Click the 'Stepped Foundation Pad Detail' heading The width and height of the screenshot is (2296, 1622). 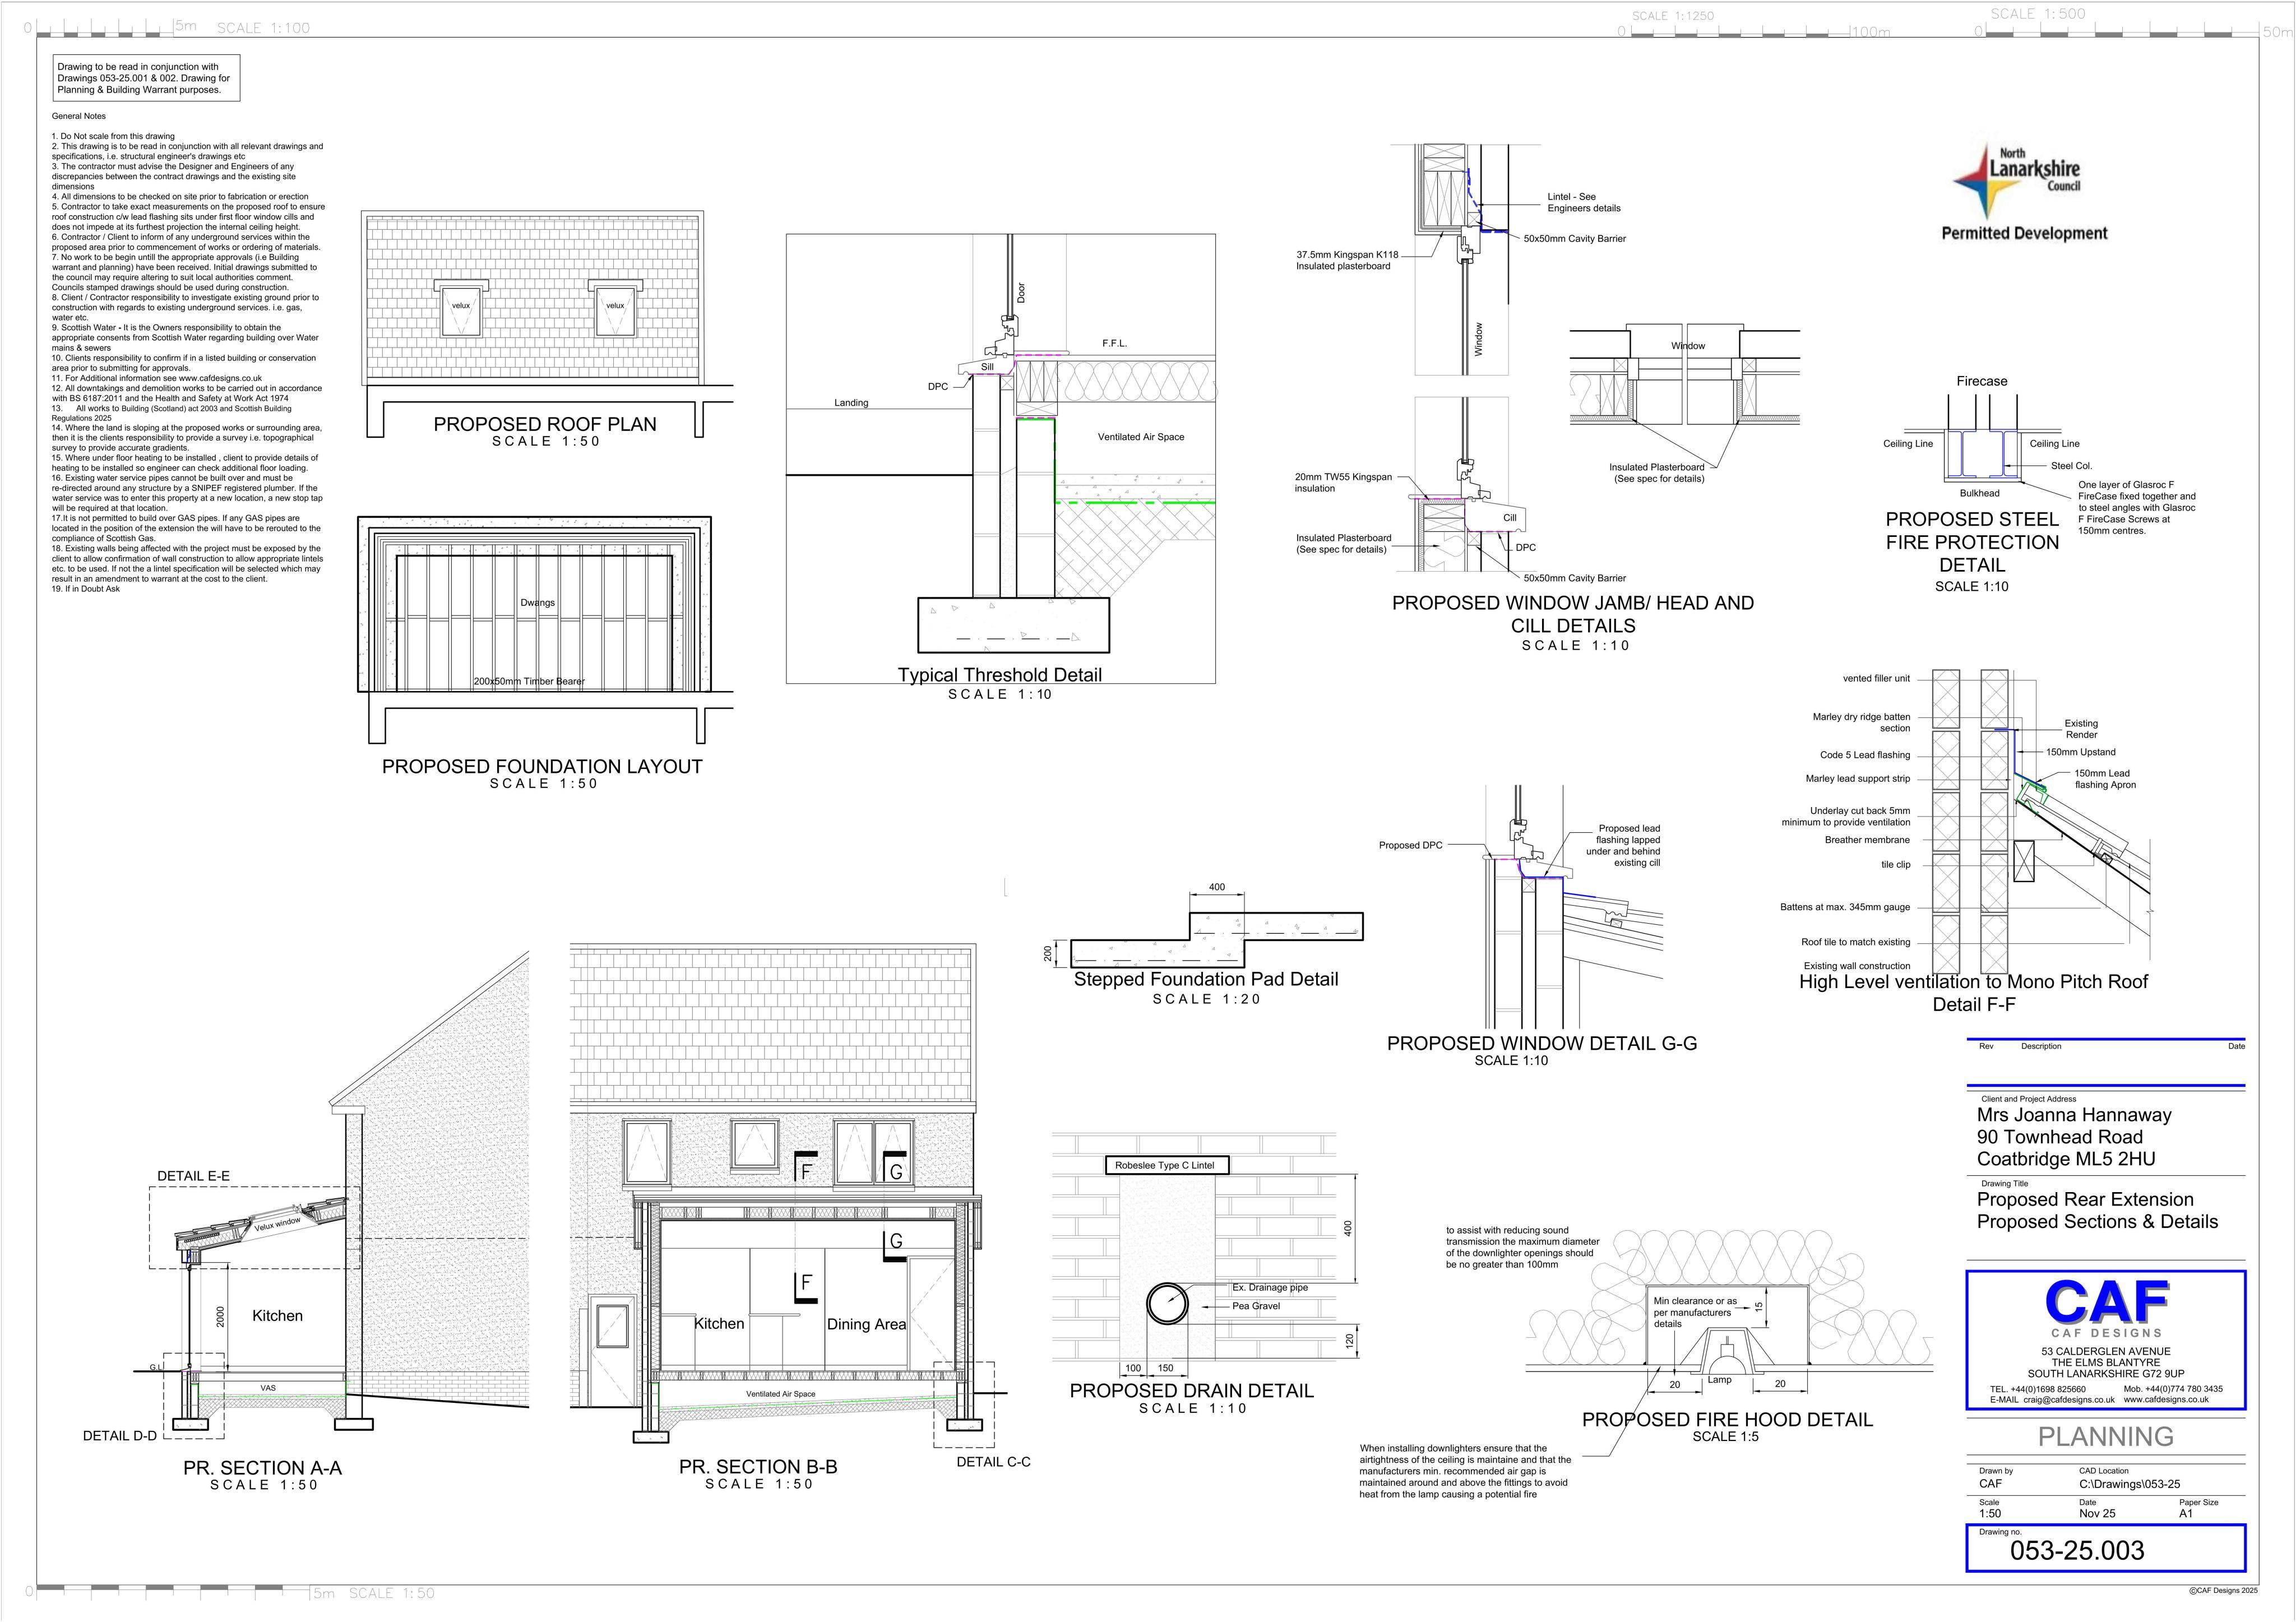[1206, 979]
